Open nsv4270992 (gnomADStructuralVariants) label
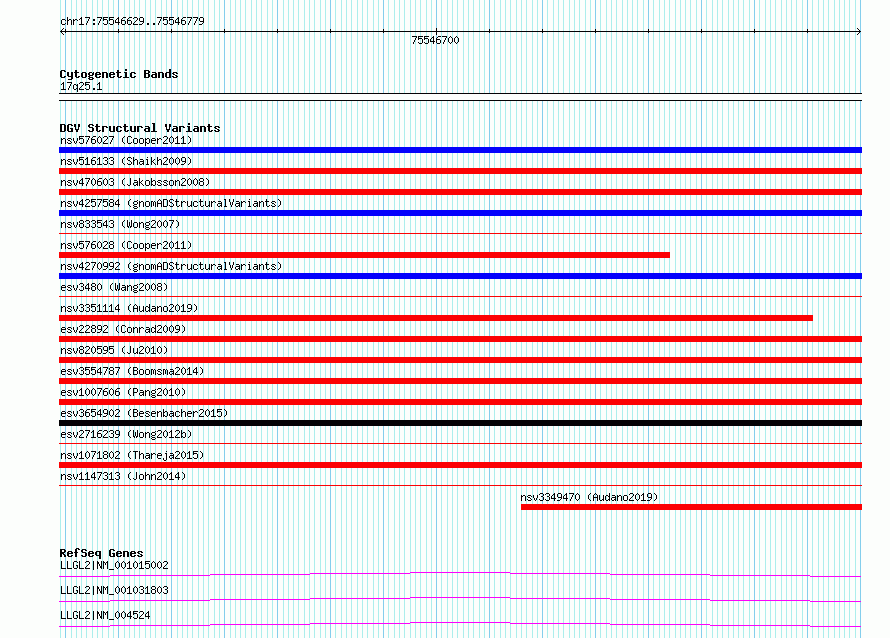890x638 pixels. coord(171,266)
